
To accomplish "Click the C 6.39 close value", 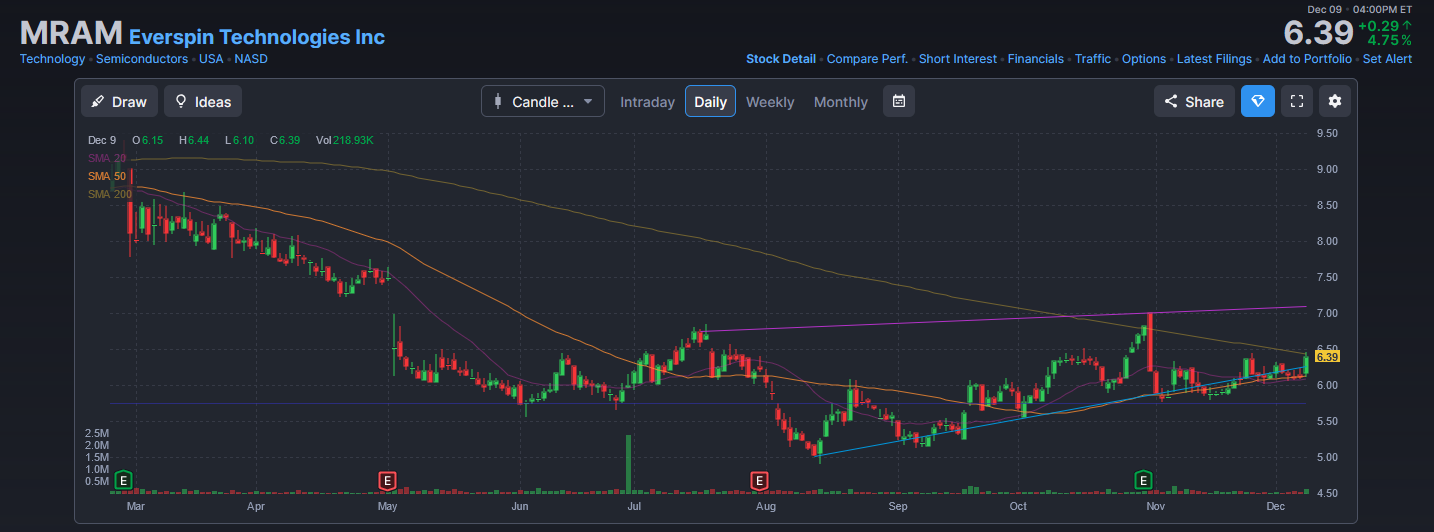I will coord(285,140).
